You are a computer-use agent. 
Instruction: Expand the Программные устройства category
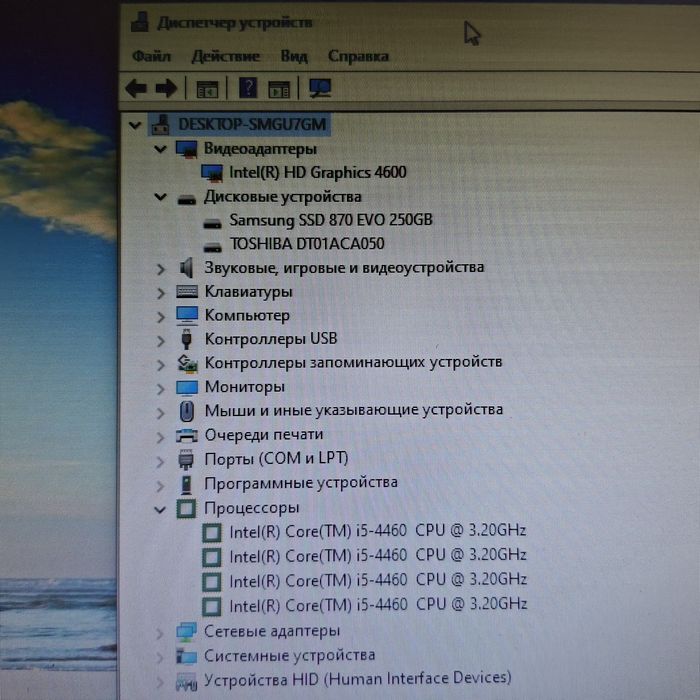pyautogui.click(x=161, y=486)
